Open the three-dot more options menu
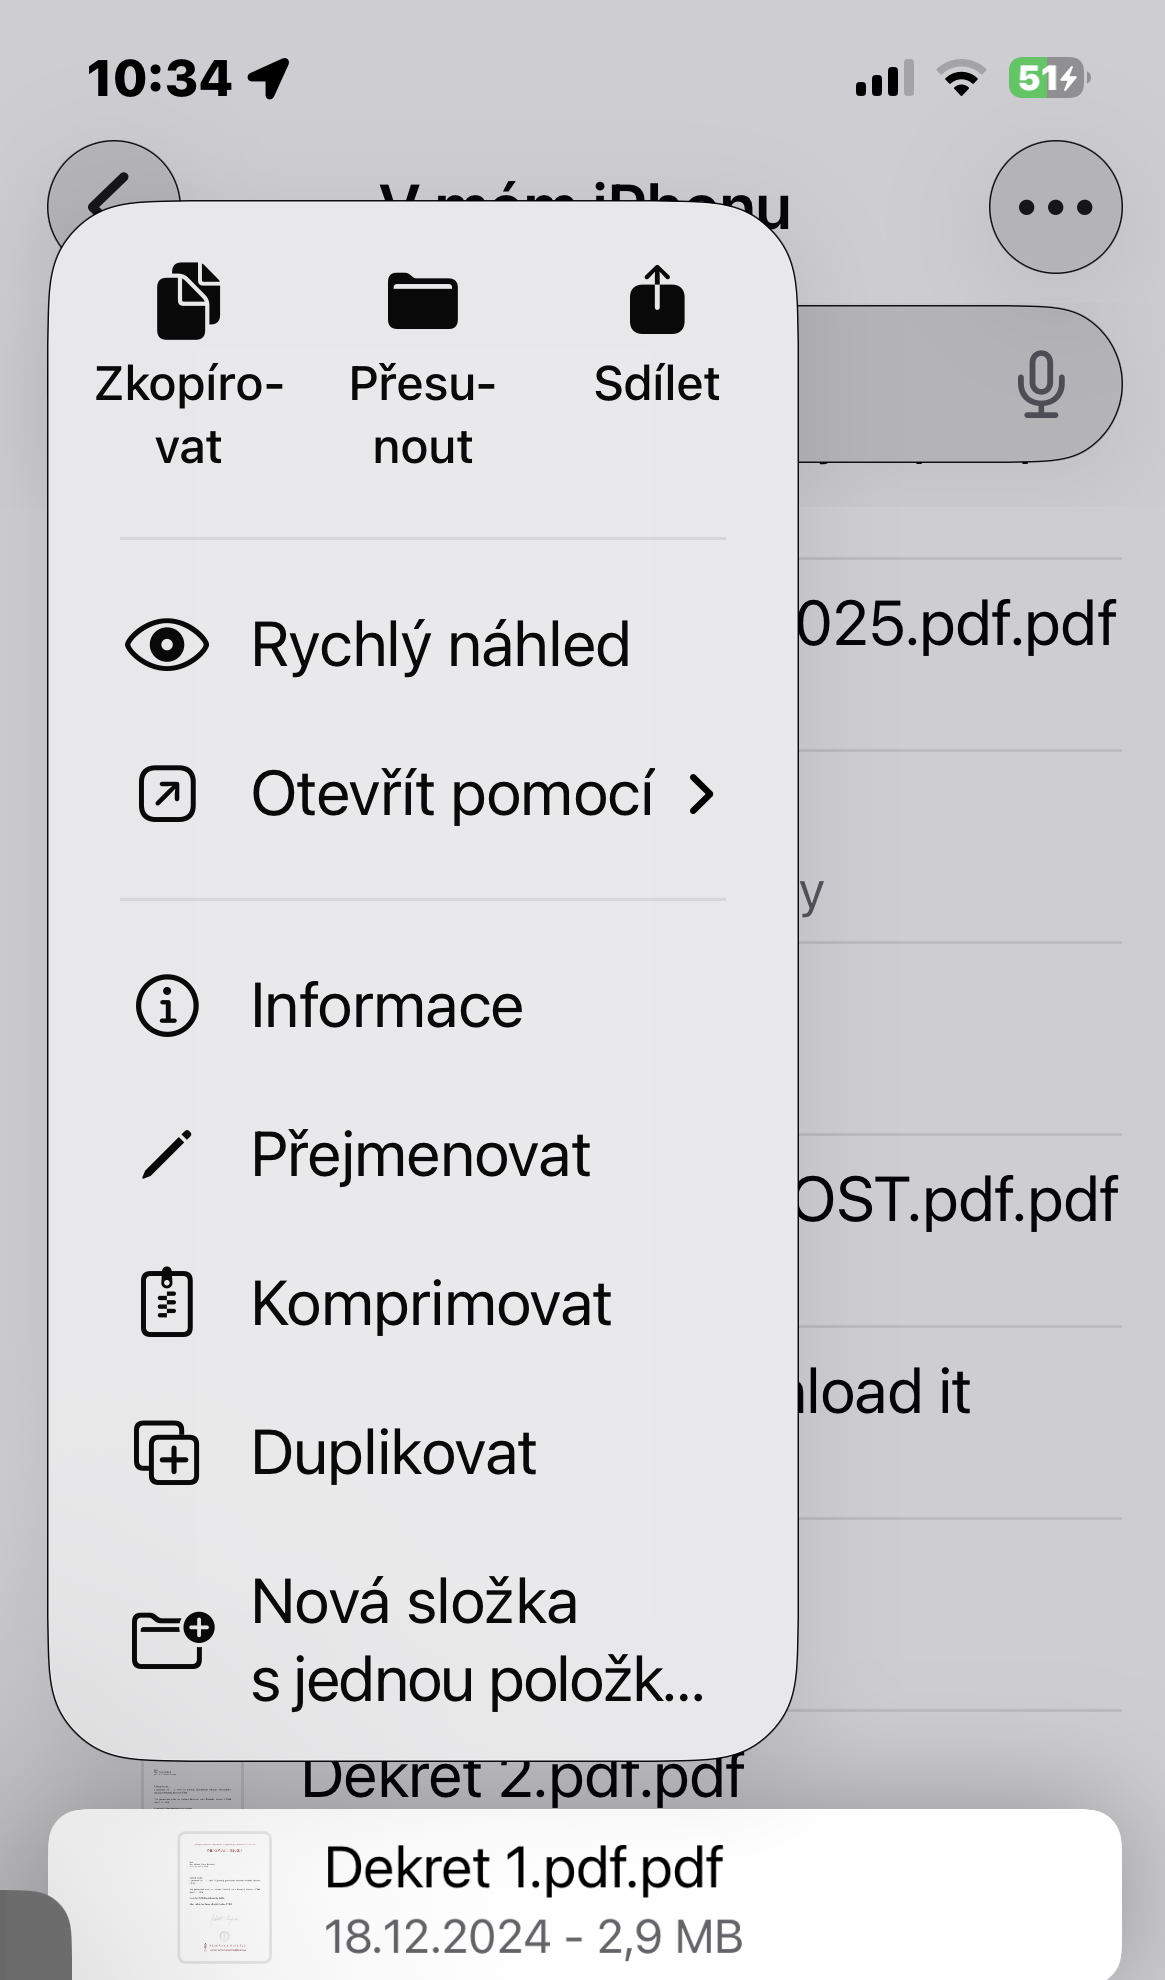Viewport: 1165px width, 1980px height. point(1055,207)
